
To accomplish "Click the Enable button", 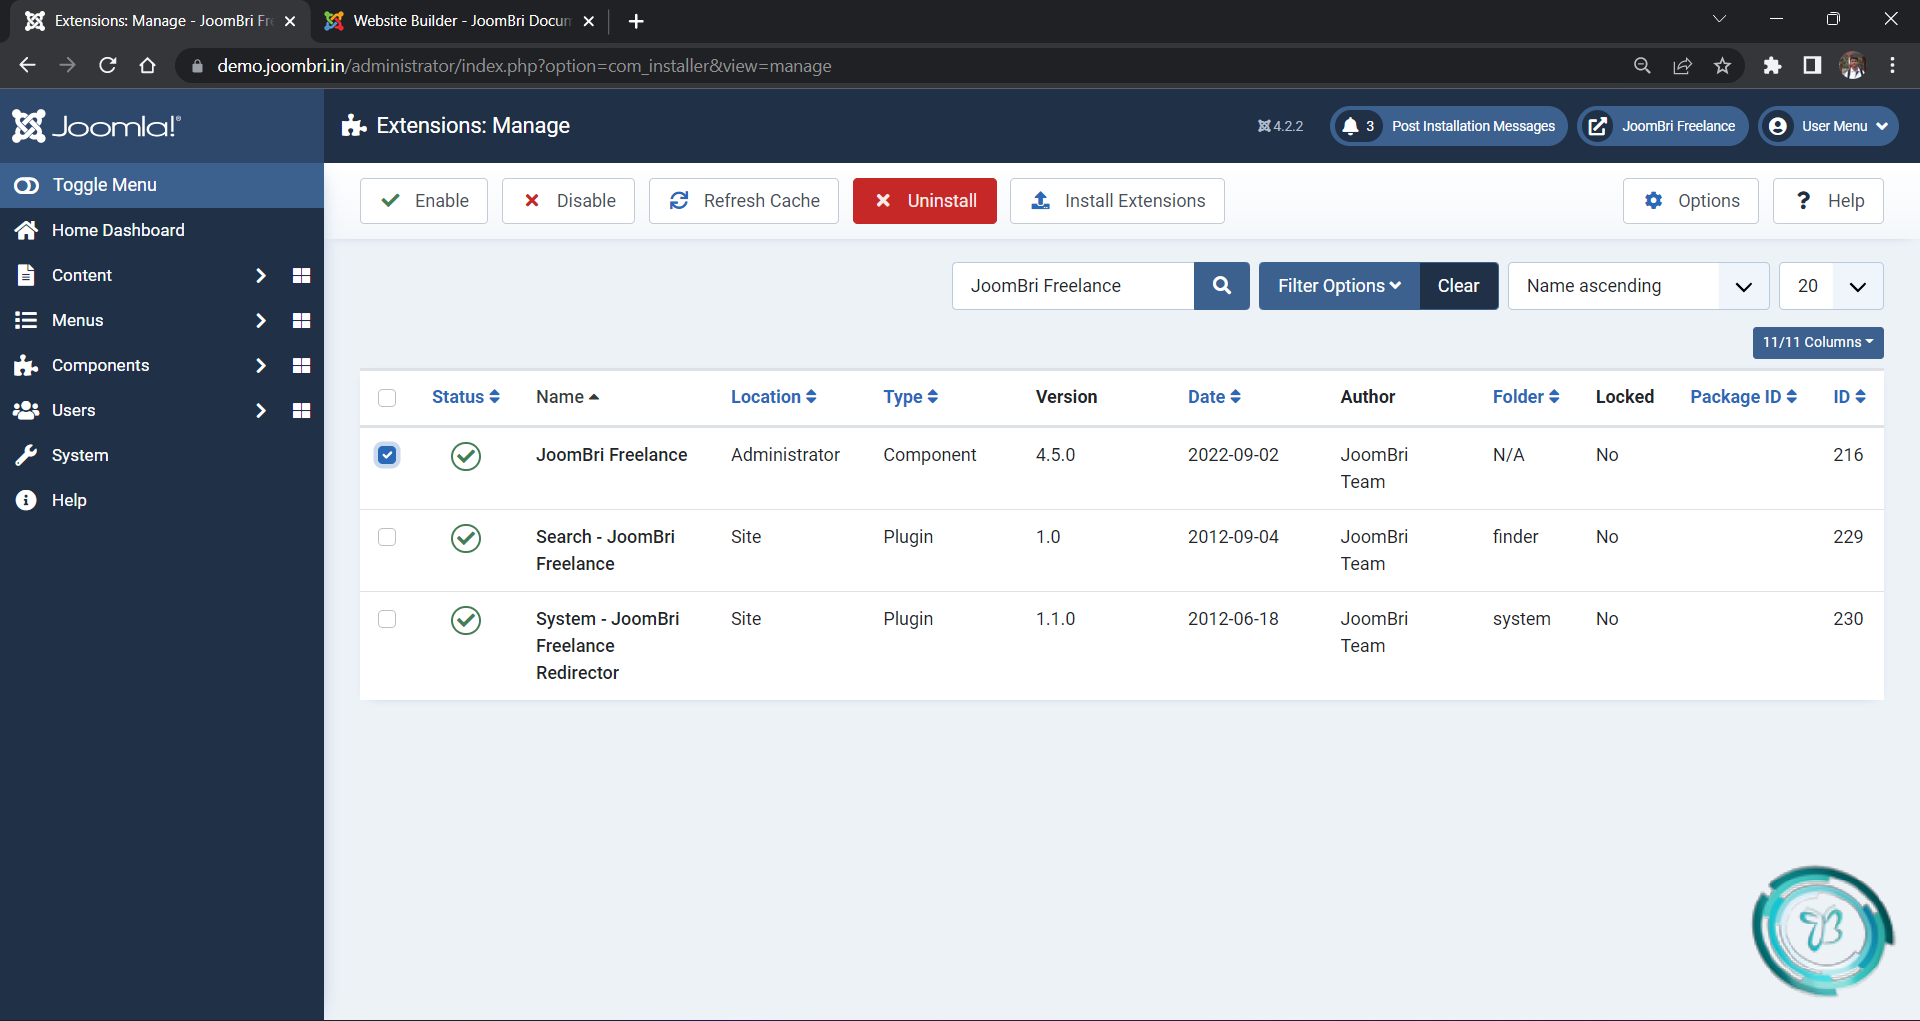I will 424,201.
